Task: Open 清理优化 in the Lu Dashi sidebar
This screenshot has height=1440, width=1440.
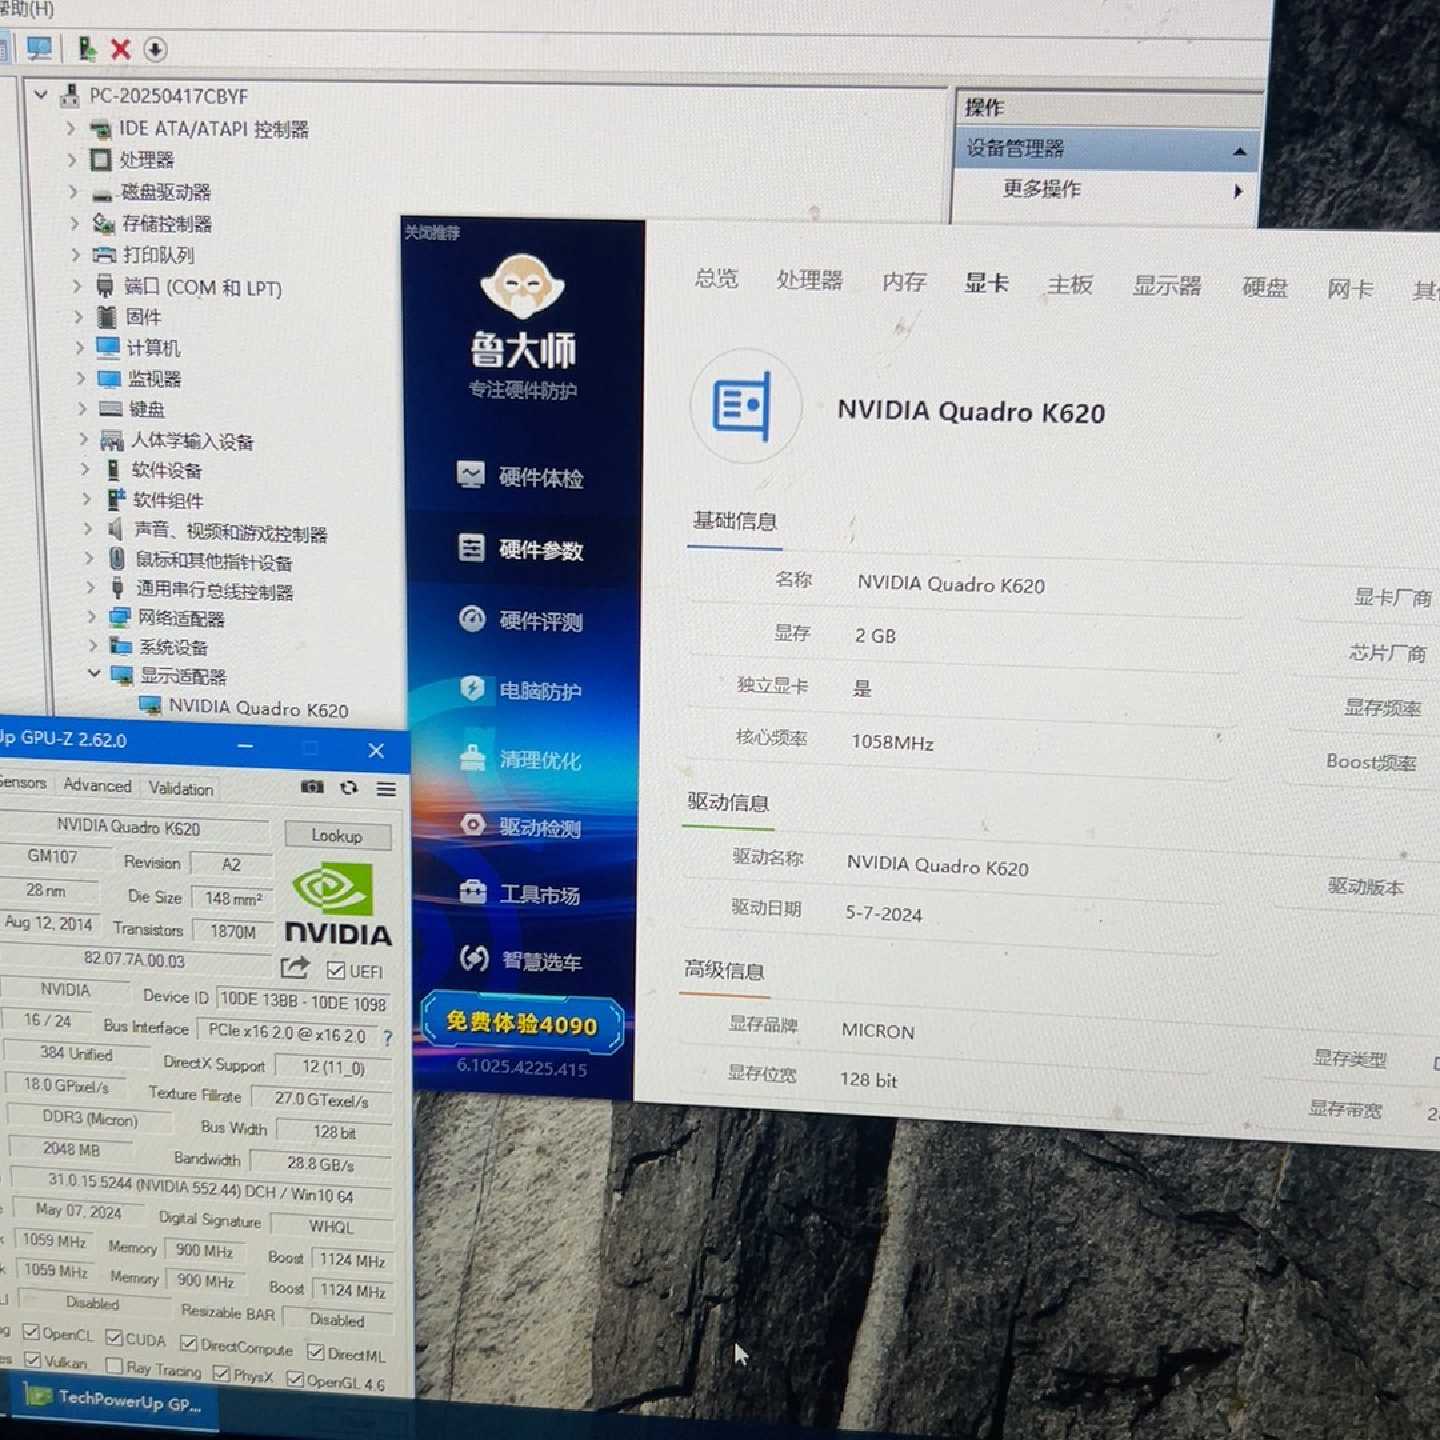Action: click(x=522, y=759)
